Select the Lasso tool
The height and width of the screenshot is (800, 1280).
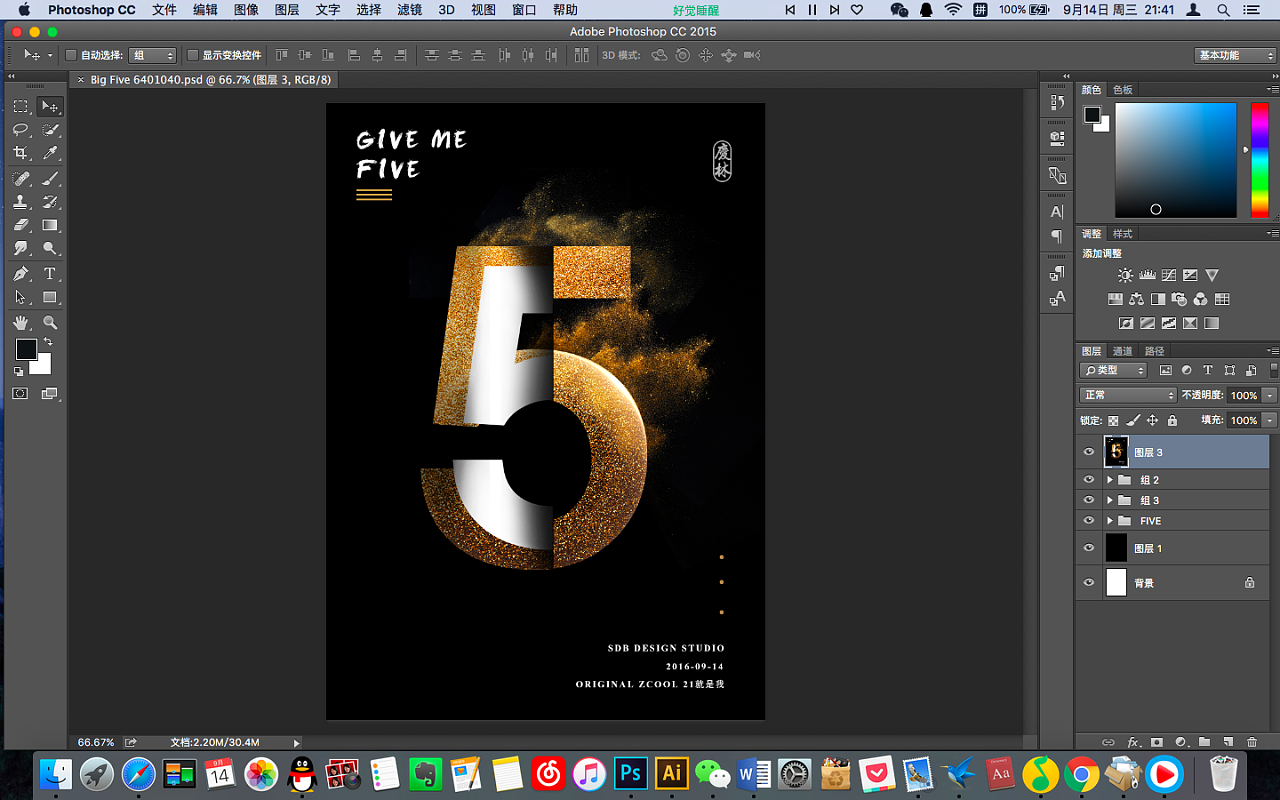tap(20, 130)
